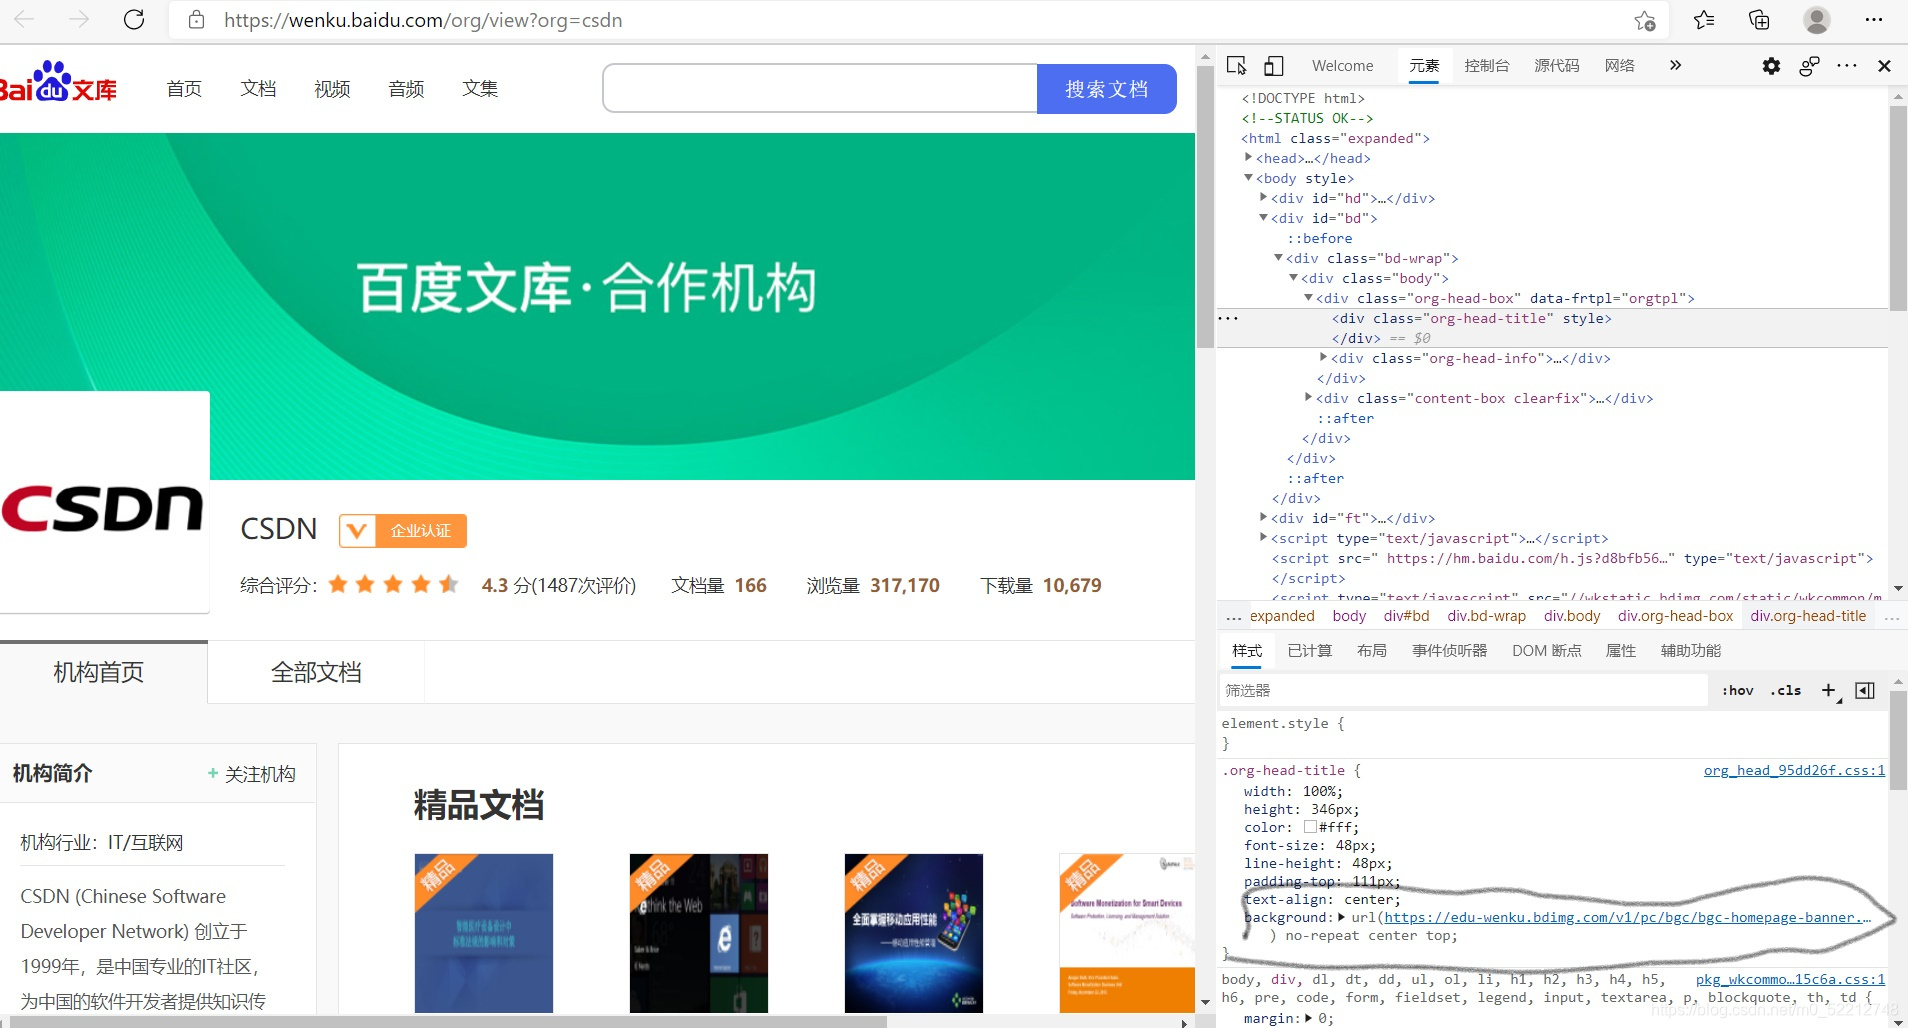Click the 首页 navigation link

(184, 89)
